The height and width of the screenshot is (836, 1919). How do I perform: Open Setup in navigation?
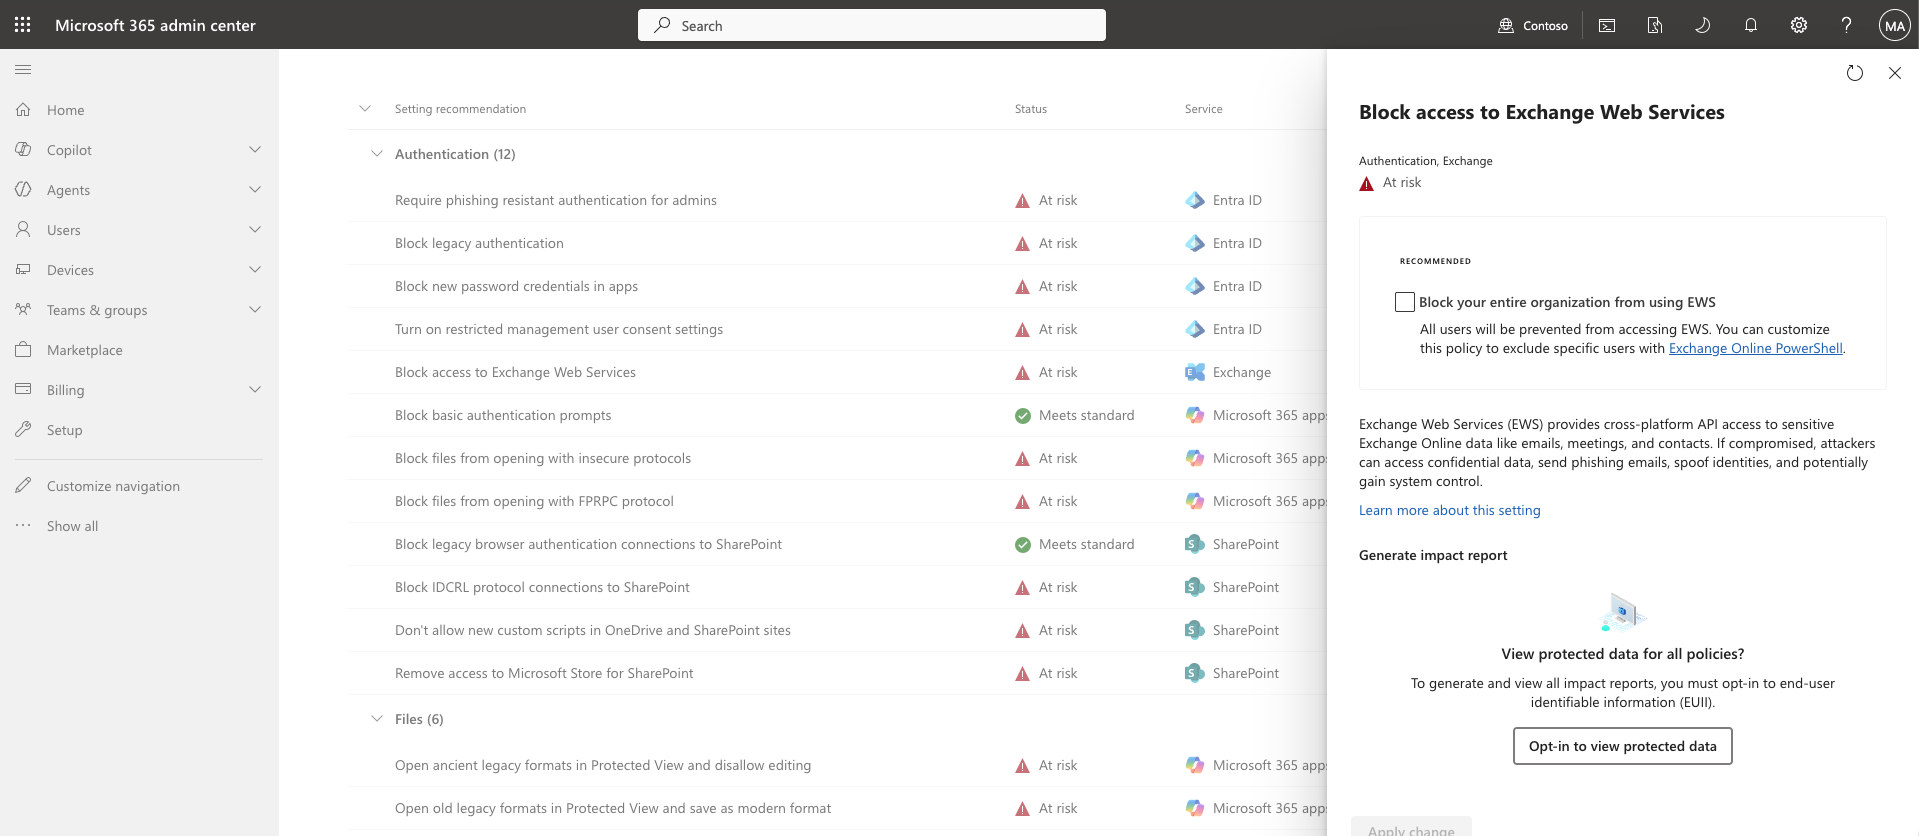(65, 430)
